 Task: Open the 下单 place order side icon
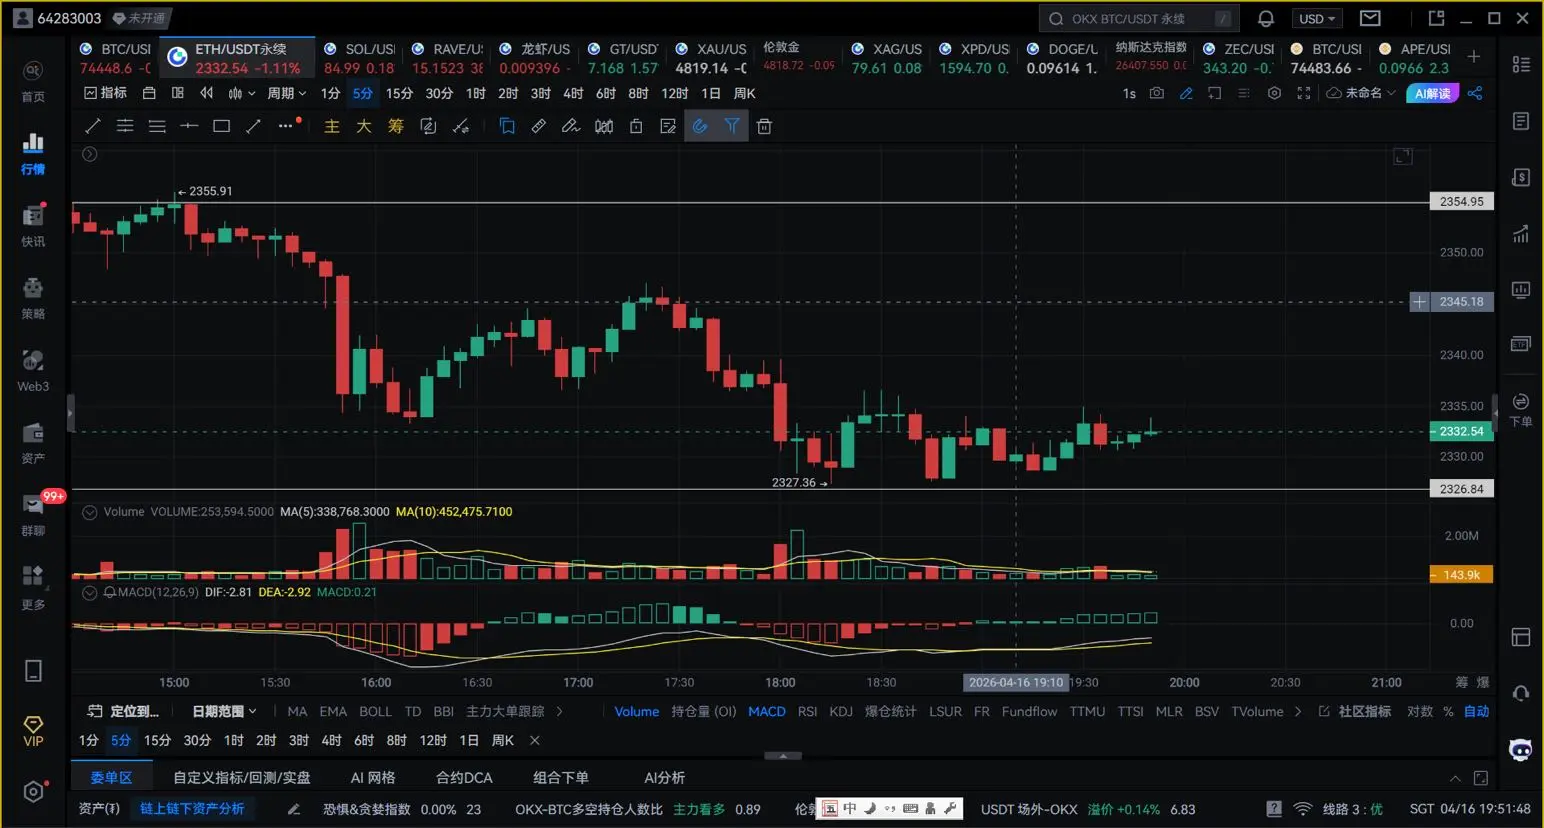pyautogui.click(x=1521, y=409)
